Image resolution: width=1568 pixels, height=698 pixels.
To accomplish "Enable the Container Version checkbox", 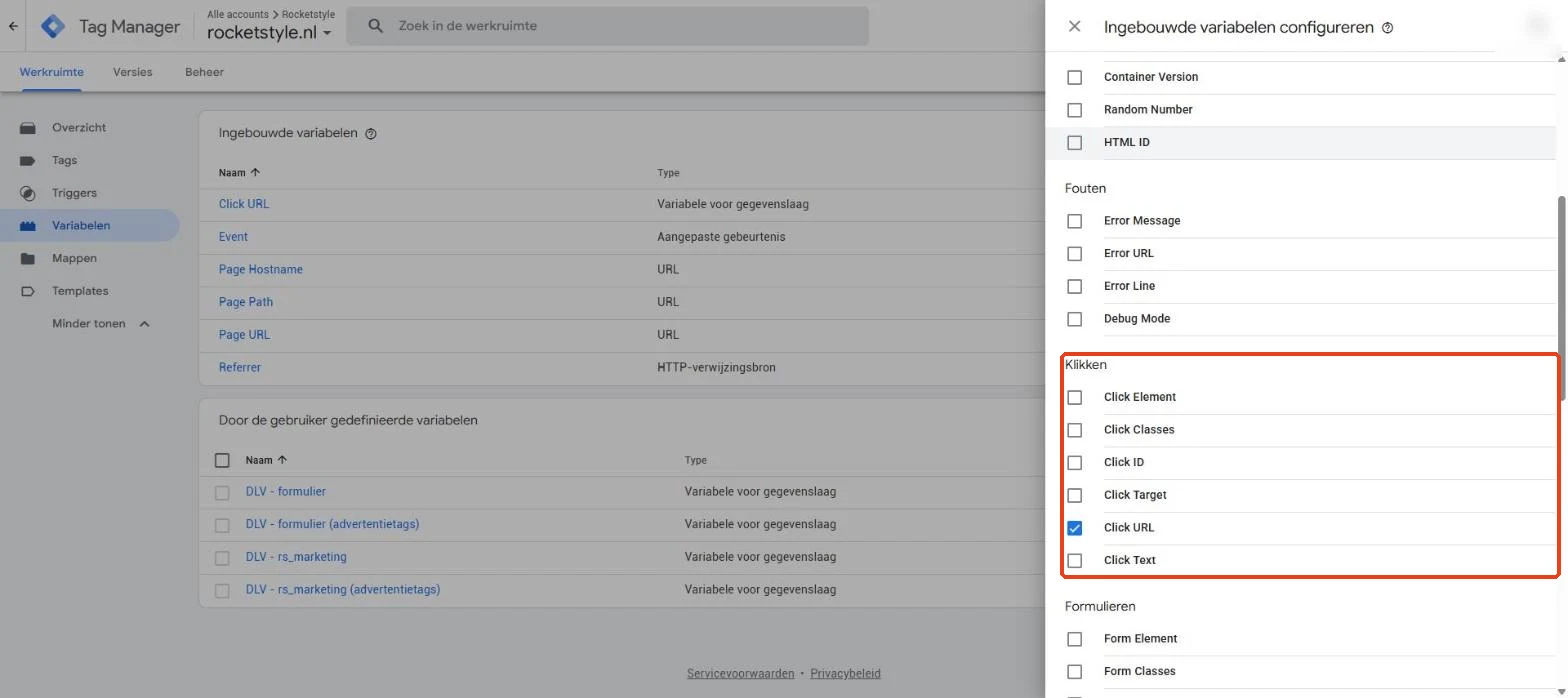I will pos(1075,77).
